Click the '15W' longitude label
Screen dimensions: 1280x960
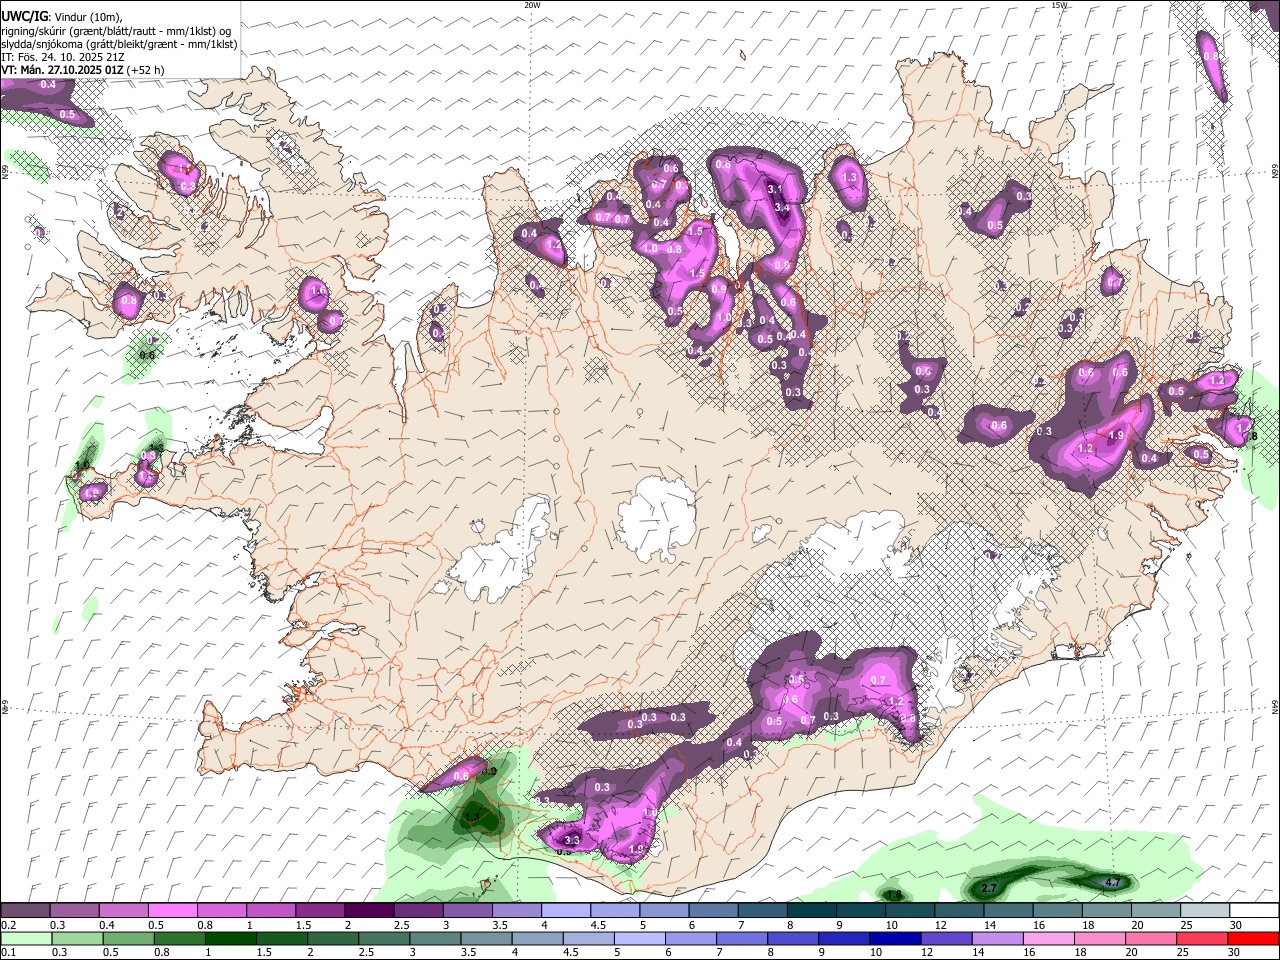1059,5
